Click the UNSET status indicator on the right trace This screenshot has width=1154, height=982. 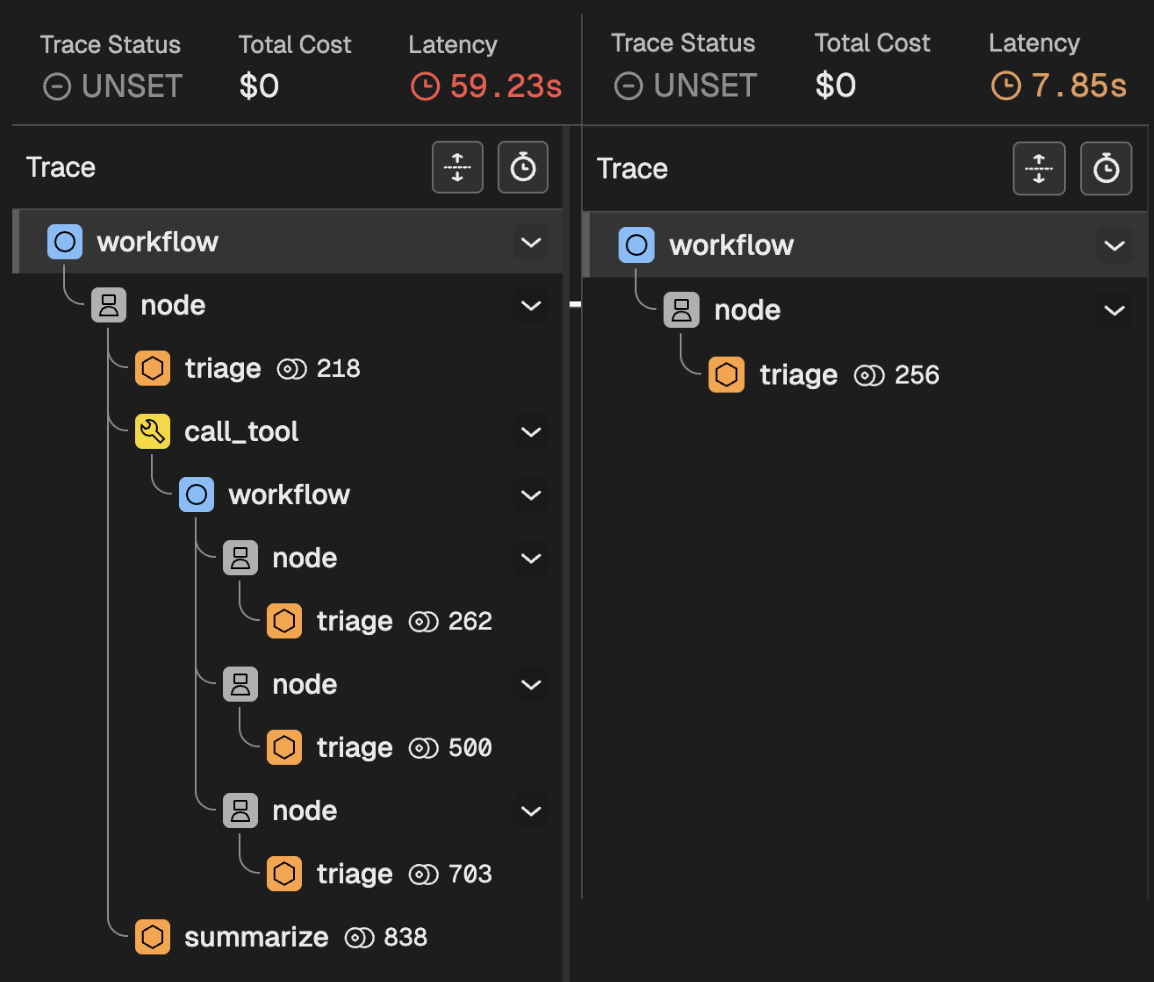point(685,86)
